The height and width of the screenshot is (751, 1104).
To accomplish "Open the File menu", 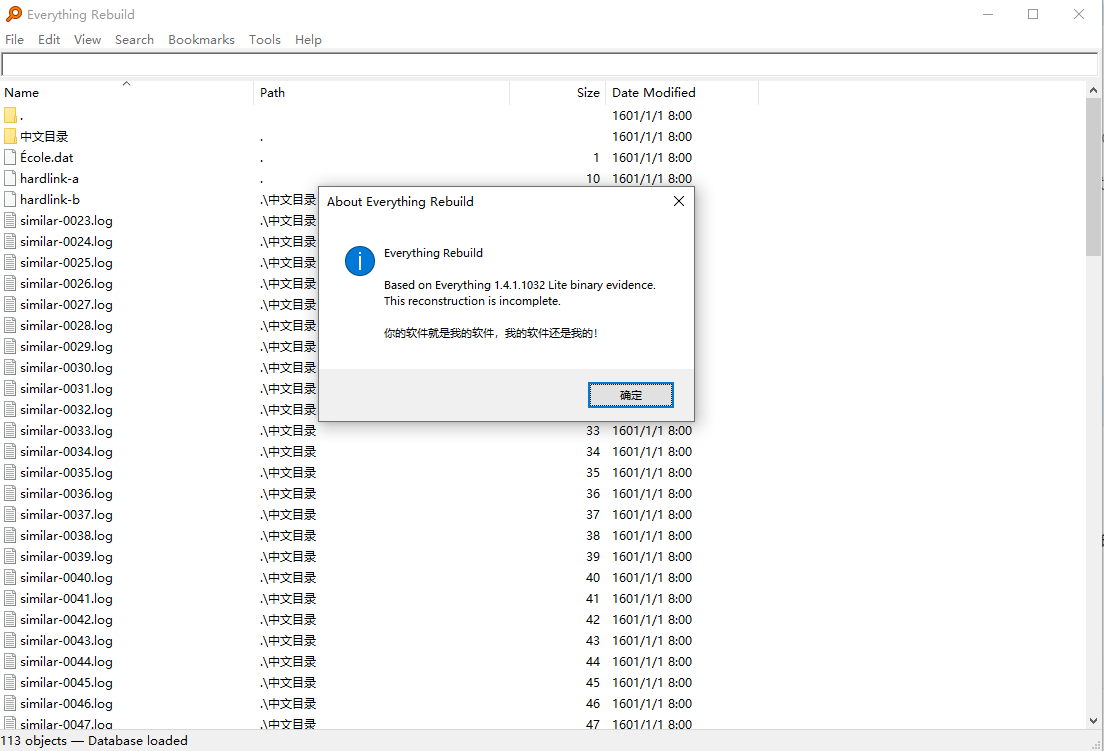I will [x=14, y=39].
